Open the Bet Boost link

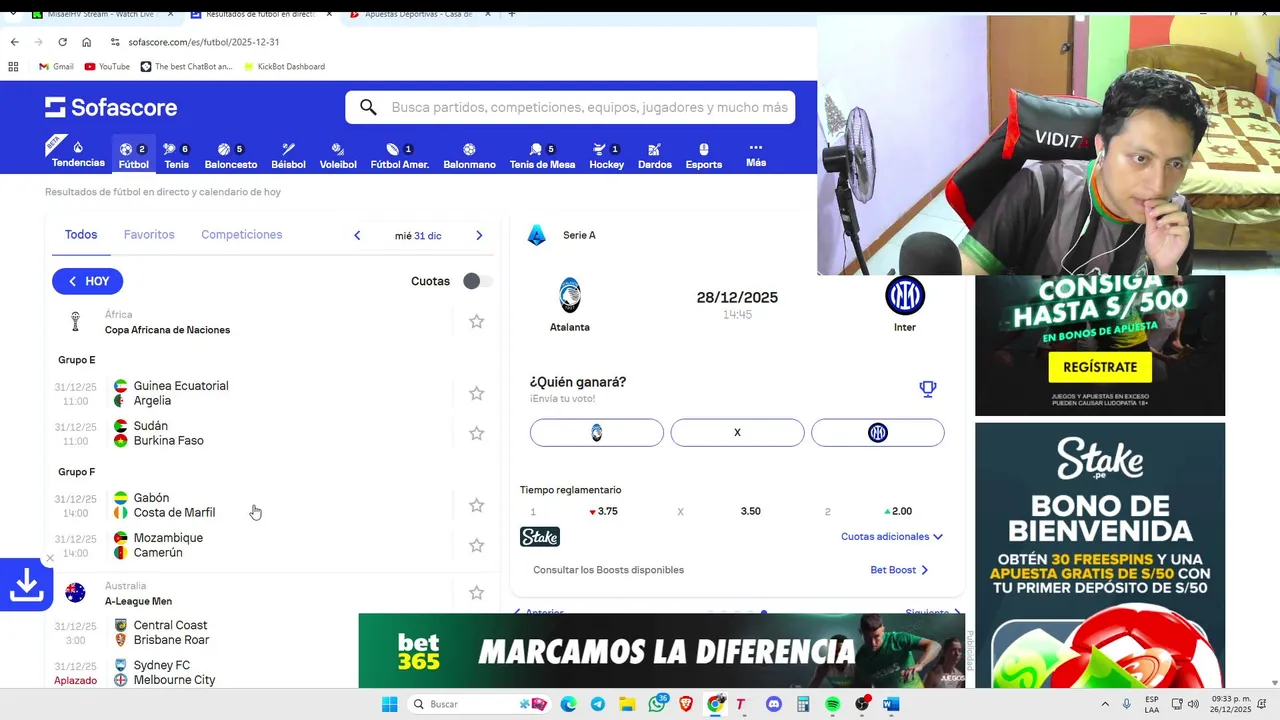point(899,570)
